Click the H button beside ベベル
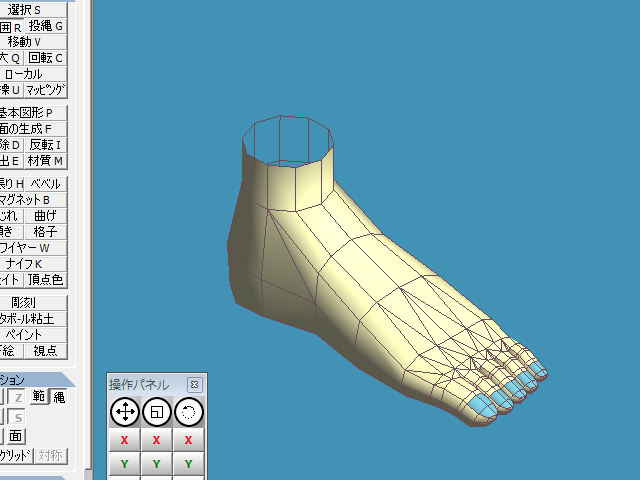 tap(11, 184)
